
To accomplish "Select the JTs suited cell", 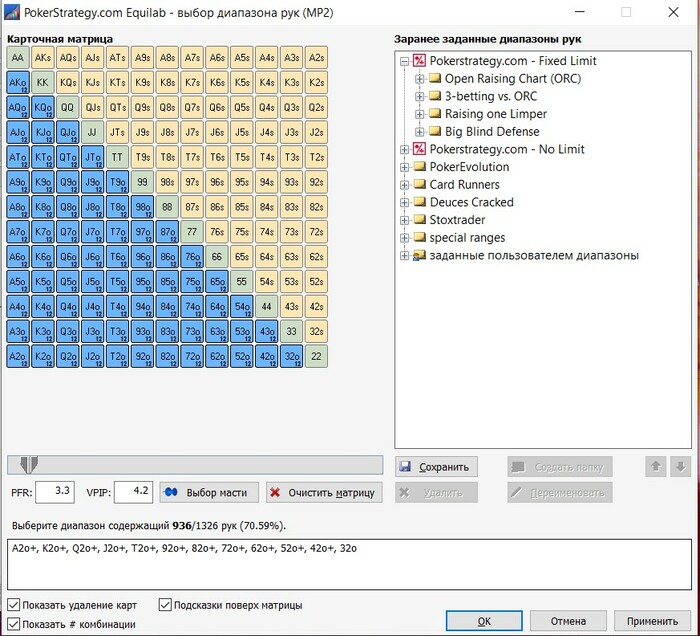I will [x=117, y=133].
